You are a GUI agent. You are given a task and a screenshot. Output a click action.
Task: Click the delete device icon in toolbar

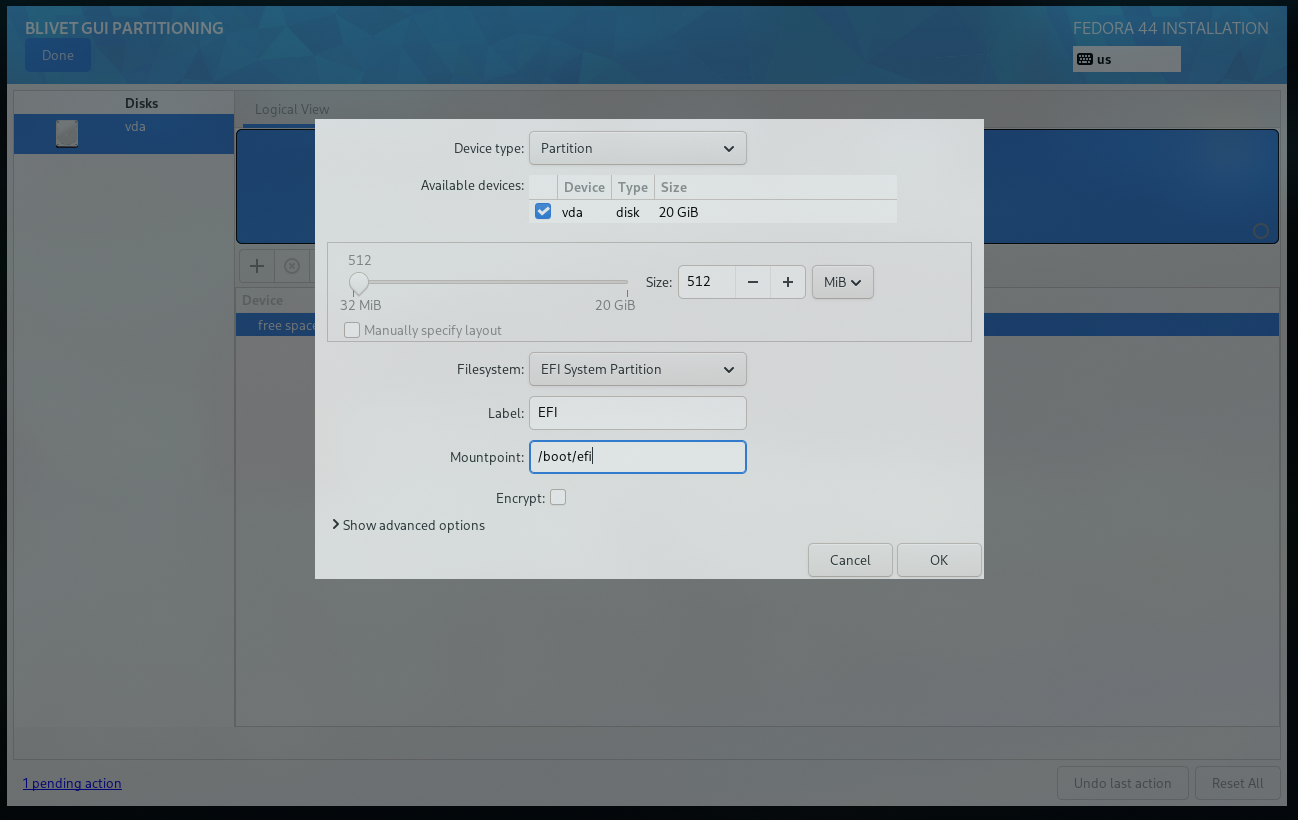292,266
